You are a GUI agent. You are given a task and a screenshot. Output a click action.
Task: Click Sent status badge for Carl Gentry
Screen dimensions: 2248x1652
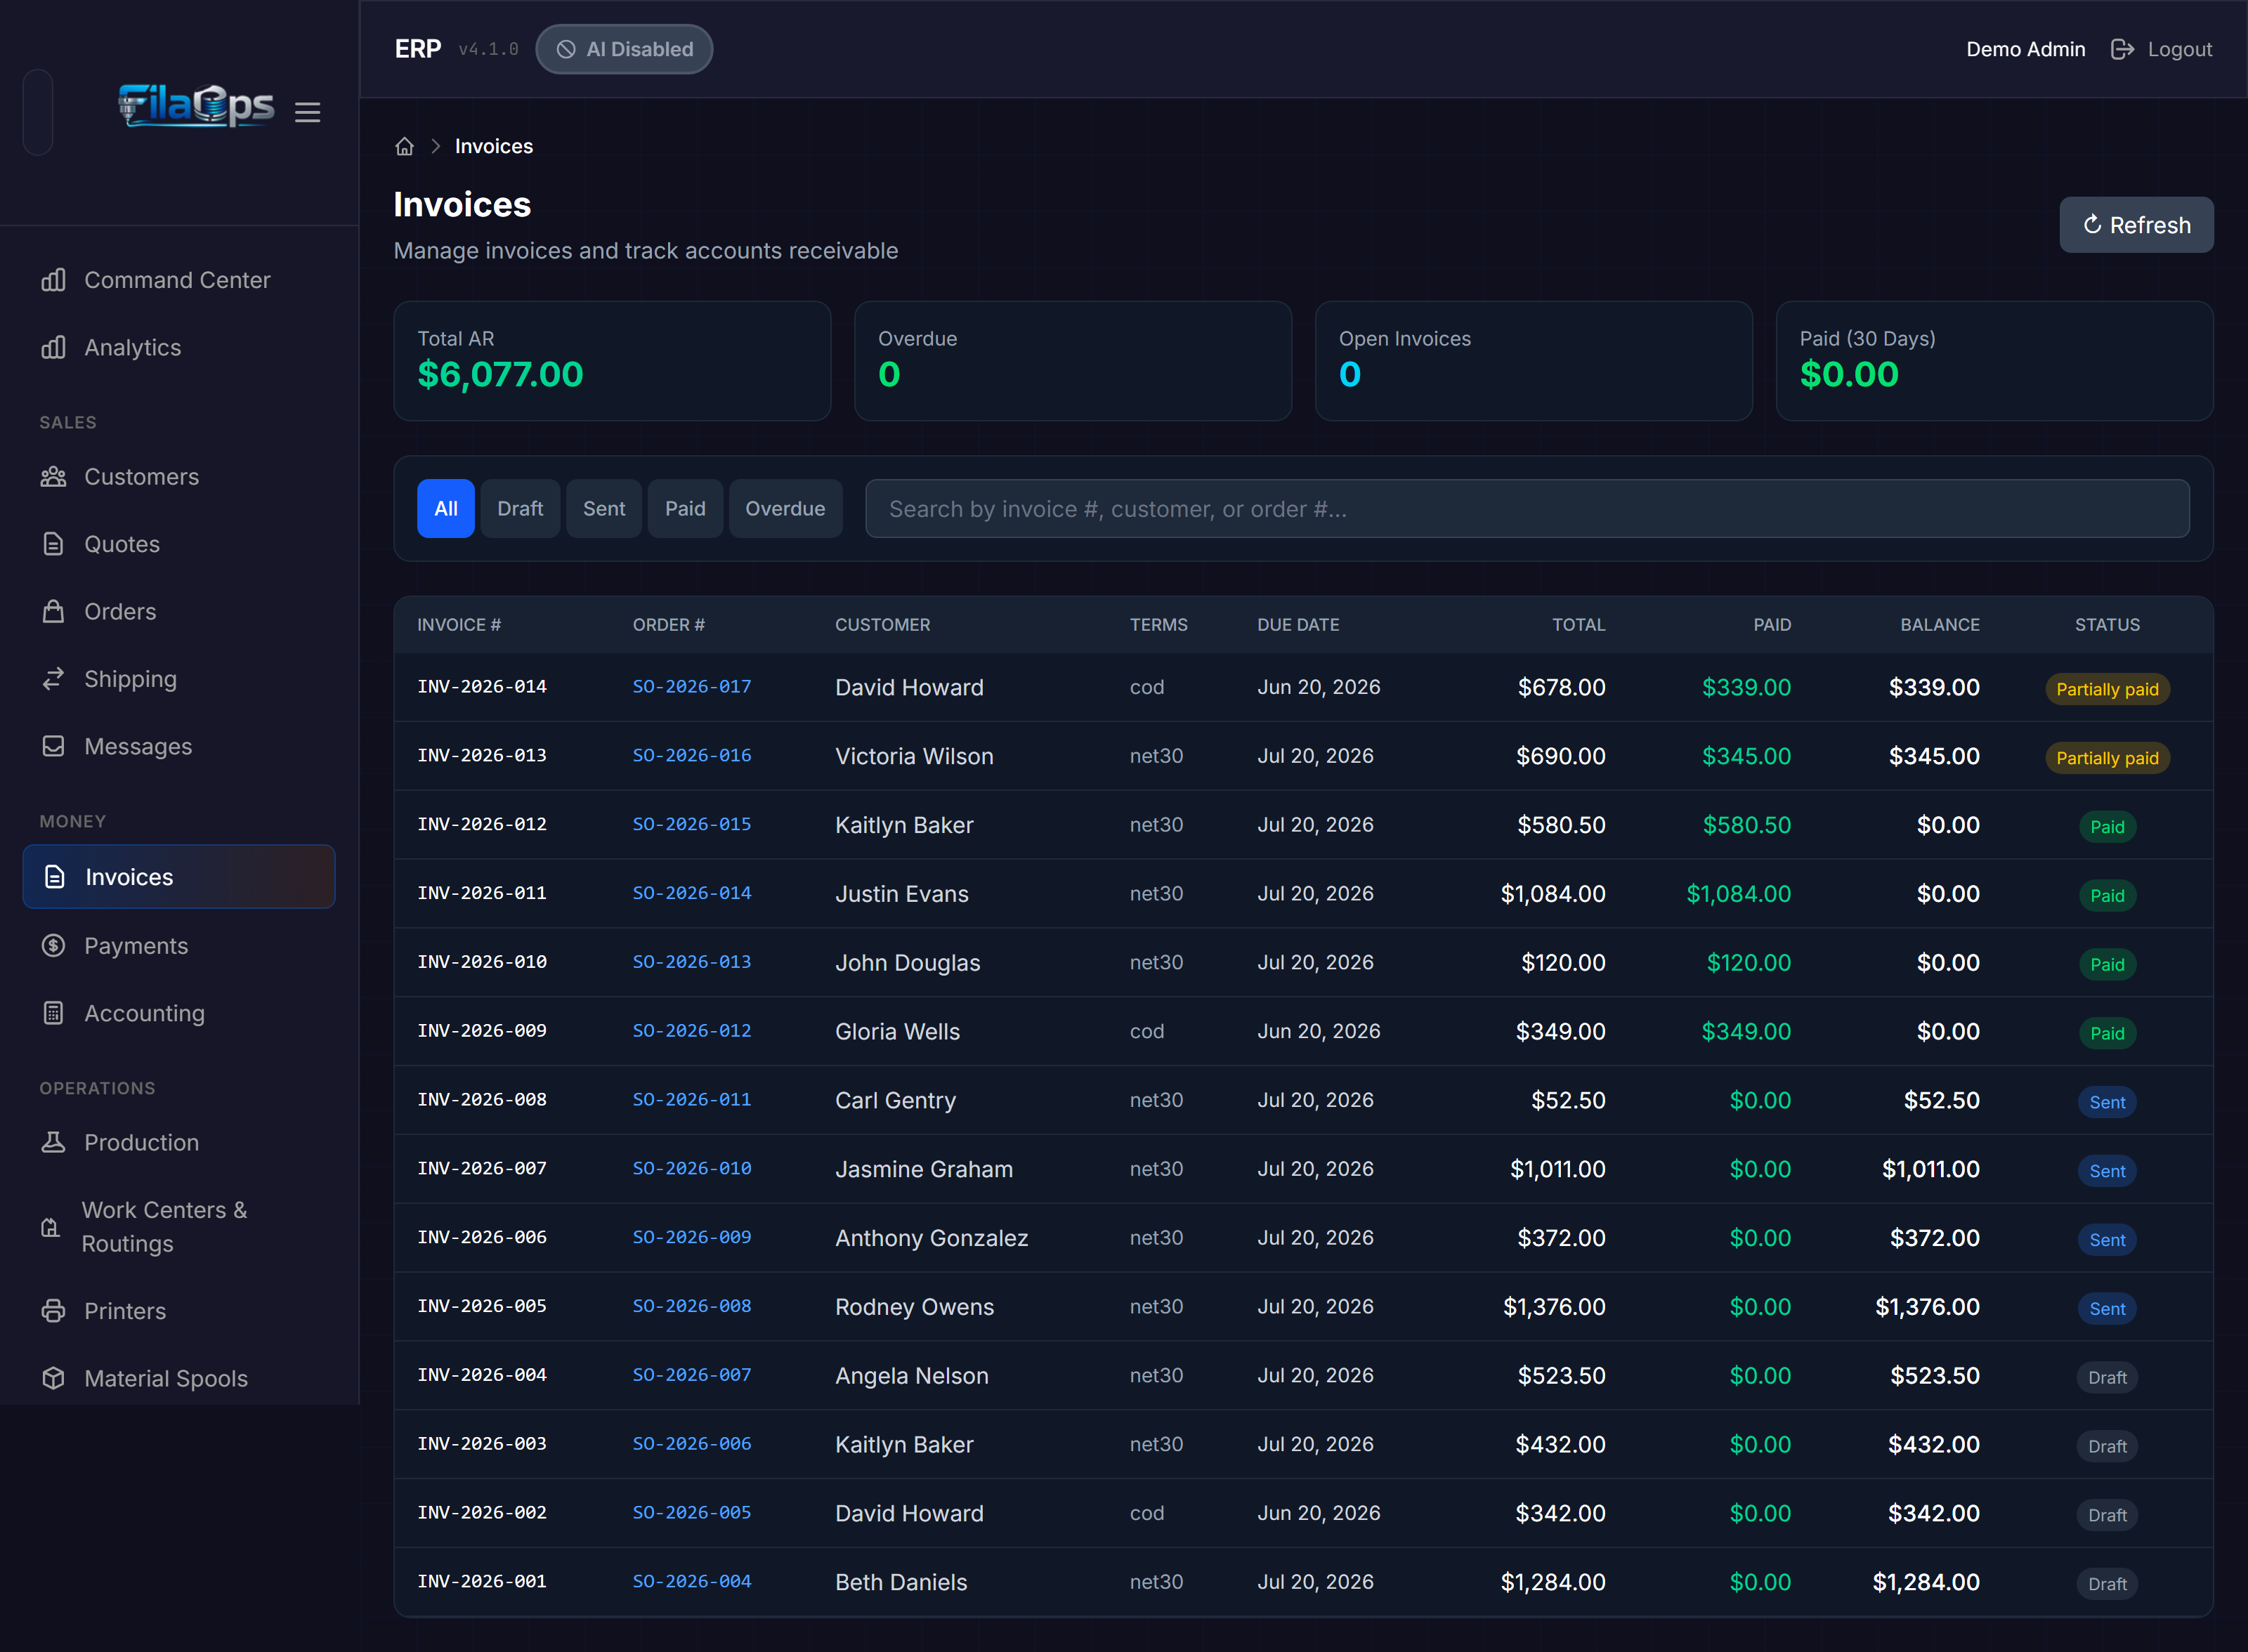point(2107,1102)
